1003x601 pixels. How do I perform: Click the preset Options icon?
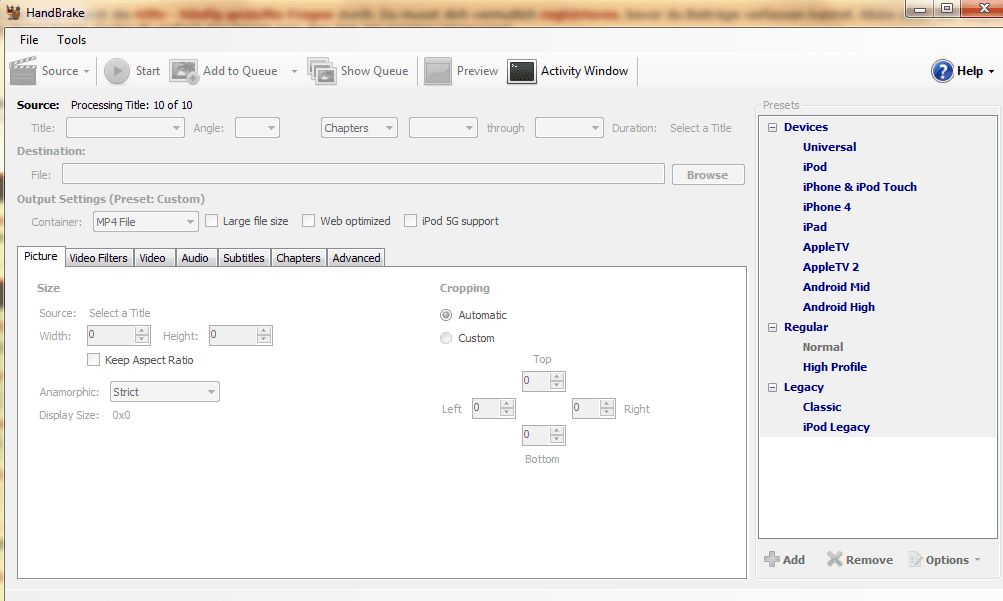(915, 559)
